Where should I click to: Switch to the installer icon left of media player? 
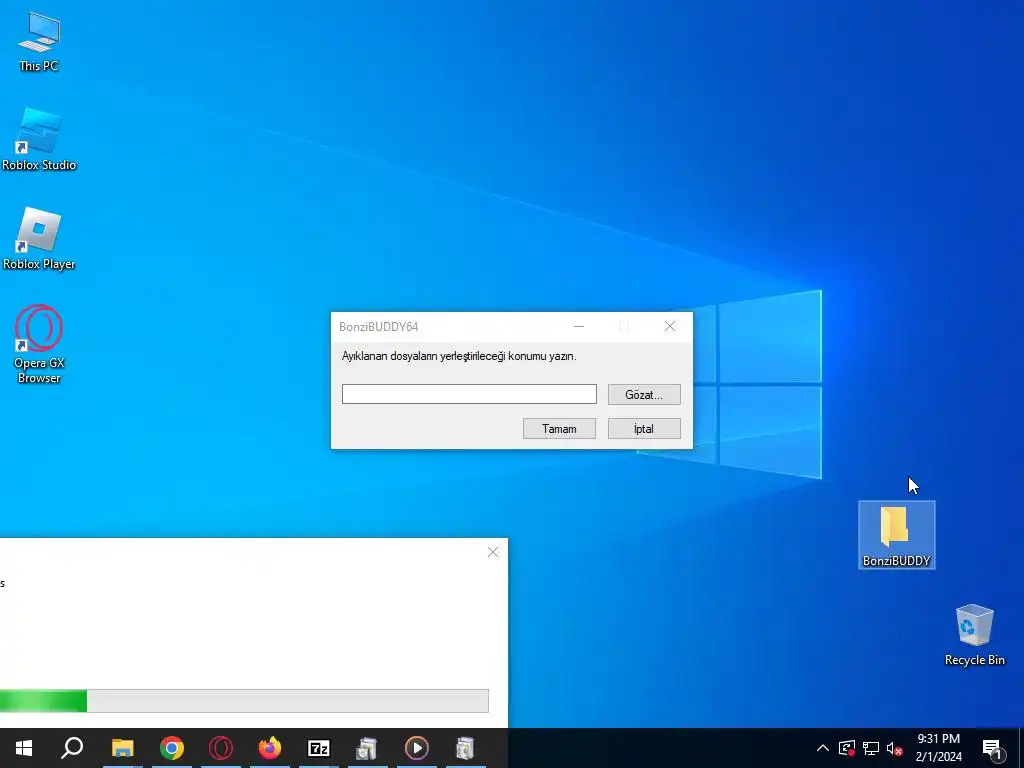click(x=368, y=748)
